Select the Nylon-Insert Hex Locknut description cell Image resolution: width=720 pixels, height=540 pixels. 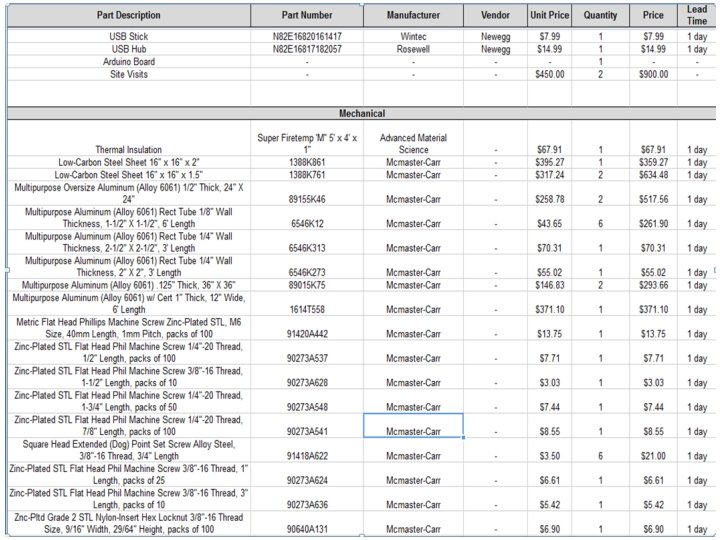[x=129, y=523]
